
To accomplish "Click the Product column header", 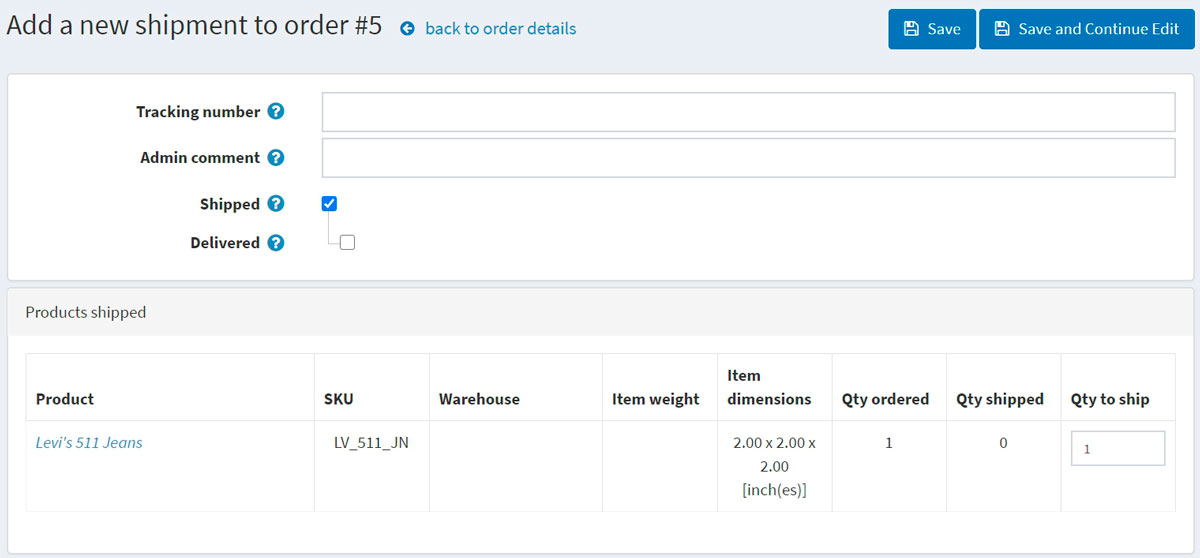I will 65,399.
